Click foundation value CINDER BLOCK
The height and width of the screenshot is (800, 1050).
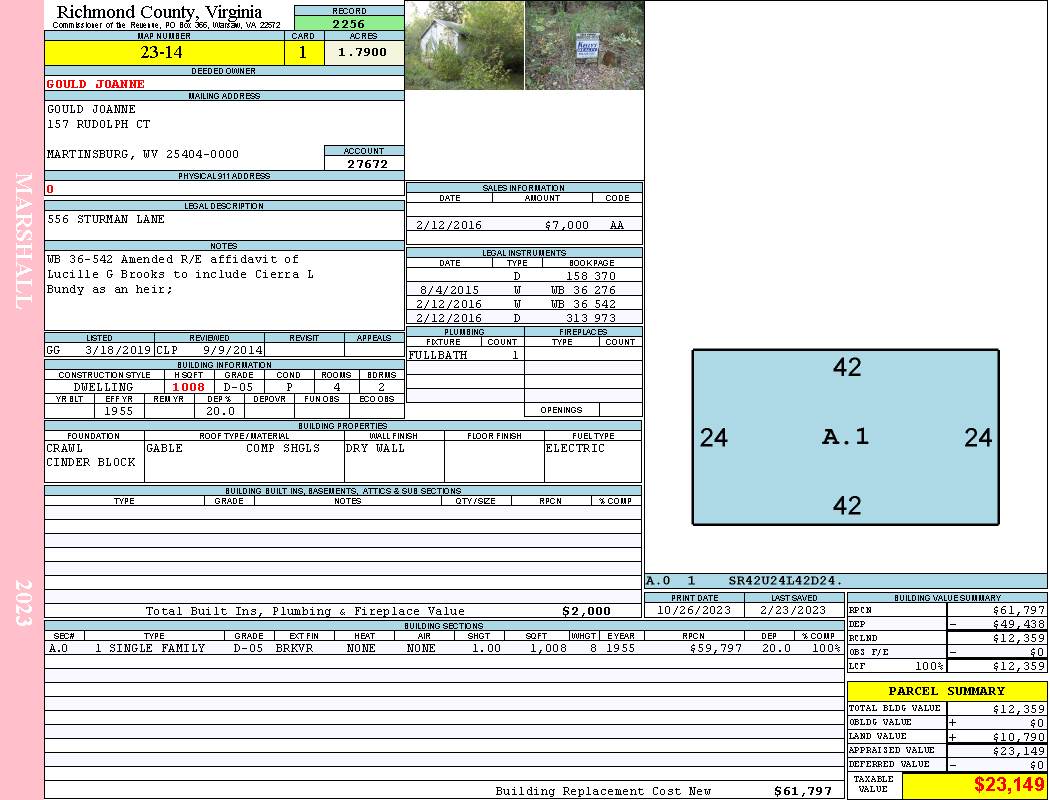[91, 462]
